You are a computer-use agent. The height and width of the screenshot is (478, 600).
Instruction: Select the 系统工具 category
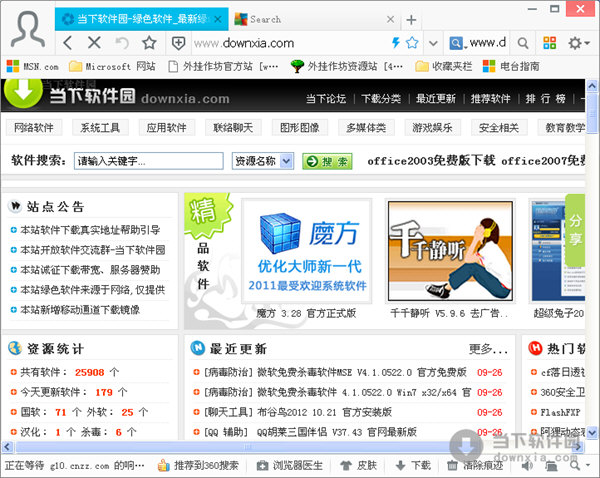tap(100, 128)
